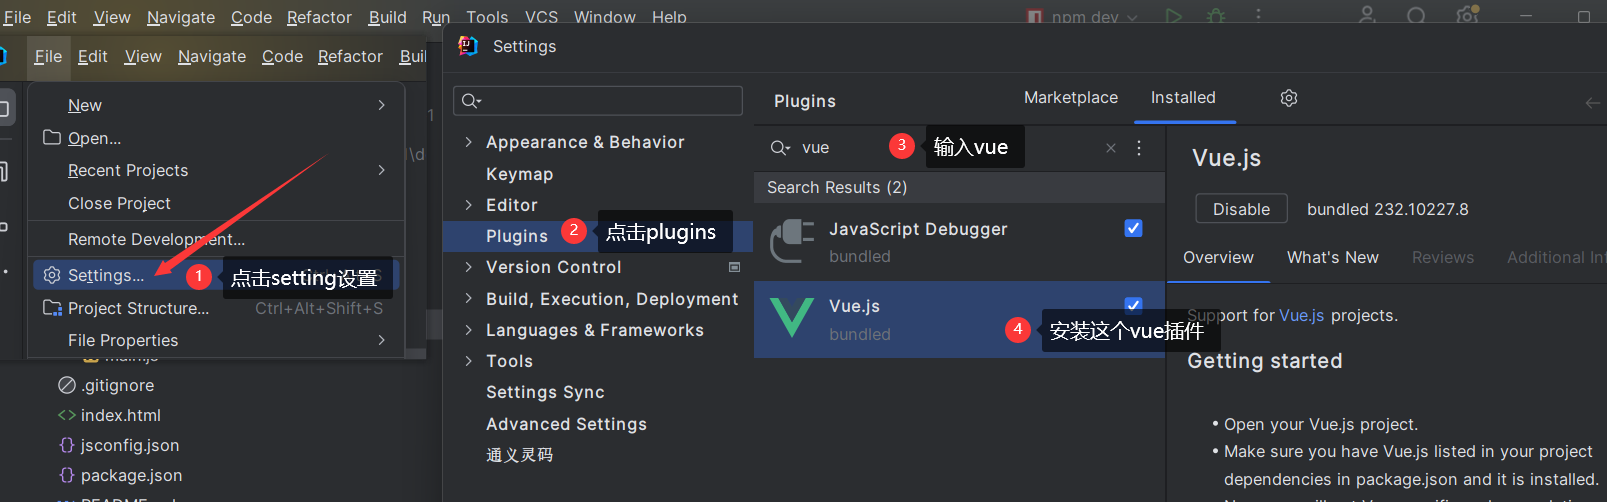1607x502 pixels.
Task: Open the File Properties submenu arrow
Action: 381,340
